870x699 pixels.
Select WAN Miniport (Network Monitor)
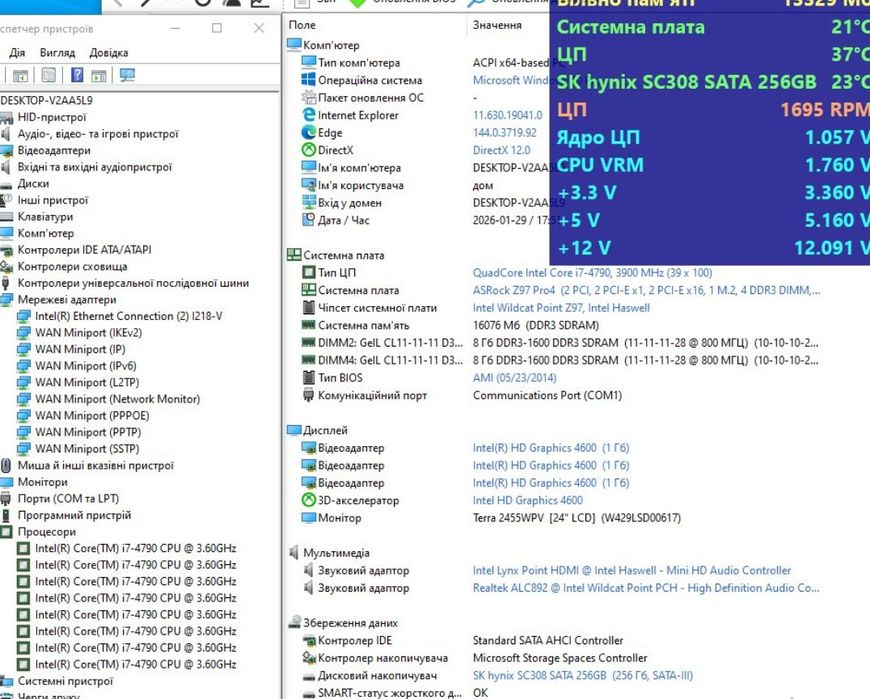pos(118,399)
